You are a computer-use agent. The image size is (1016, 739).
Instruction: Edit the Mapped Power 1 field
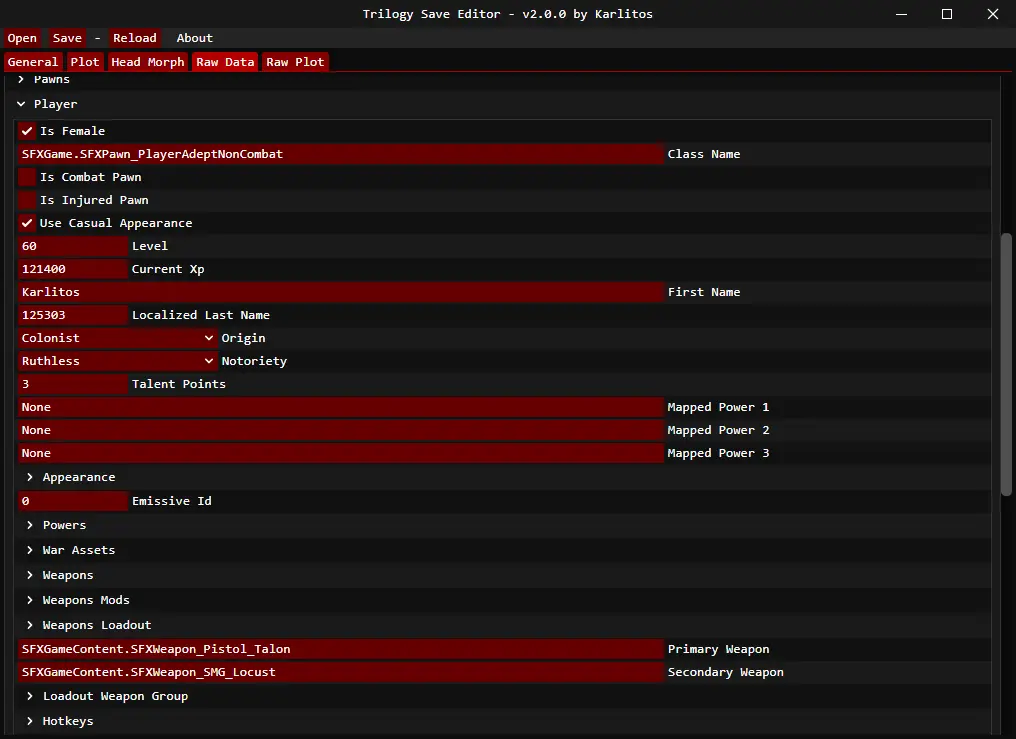point(341,407)
